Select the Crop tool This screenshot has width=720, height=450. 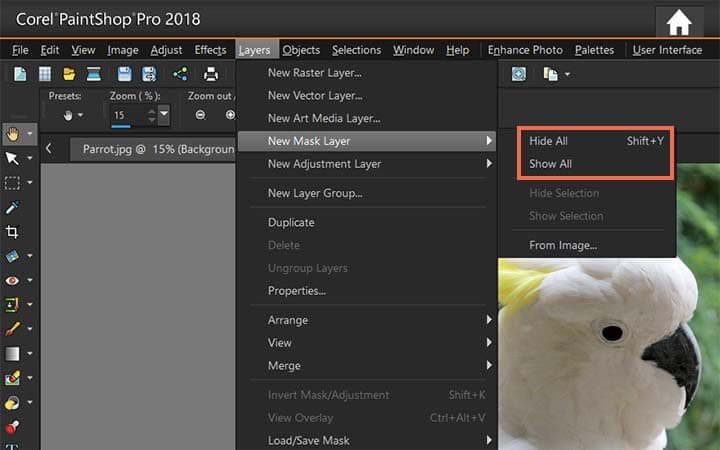click(x=12, y=232)
